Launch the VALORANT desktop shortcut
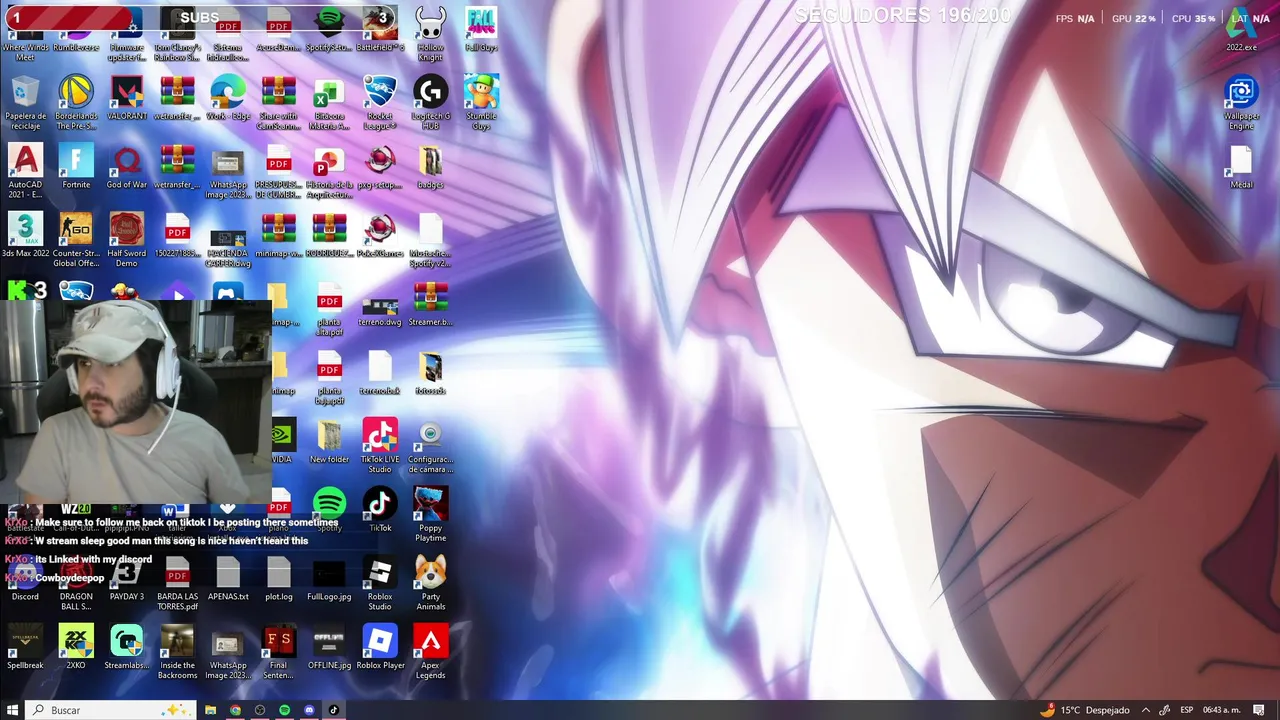This screenshot has width=1280, height=720. click(126, 98)
